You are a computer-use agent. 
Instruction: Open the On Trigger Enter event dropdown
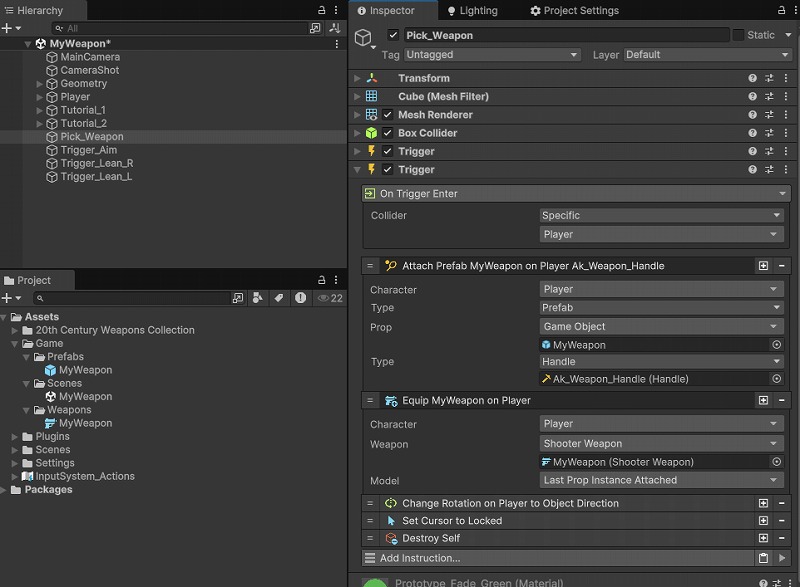pyautogui.click(x=577, y=193)
